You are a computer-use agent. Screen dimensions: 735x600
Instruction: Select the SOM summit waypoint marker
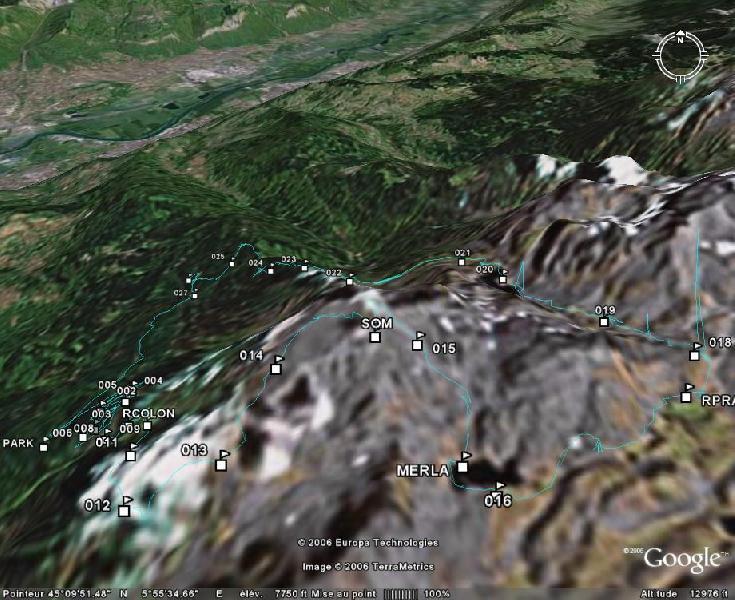(x=375, y=337)
